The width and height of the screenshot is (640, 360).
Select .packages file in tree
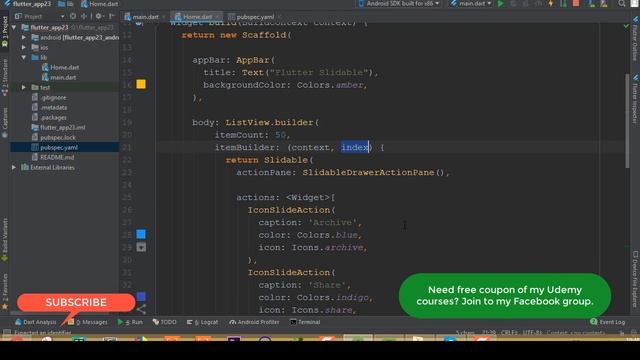coord(49,118)
